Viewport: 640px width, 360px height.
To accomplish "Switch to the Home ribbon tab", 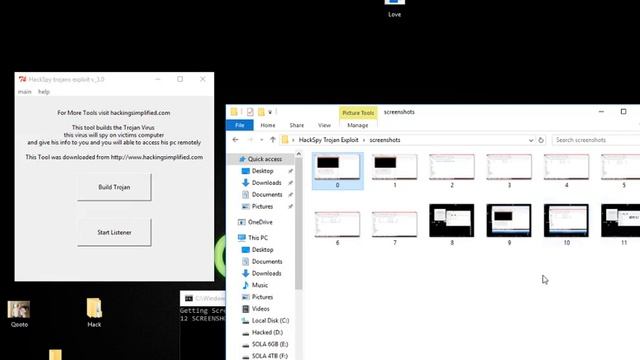I will [x=268, y=125].
